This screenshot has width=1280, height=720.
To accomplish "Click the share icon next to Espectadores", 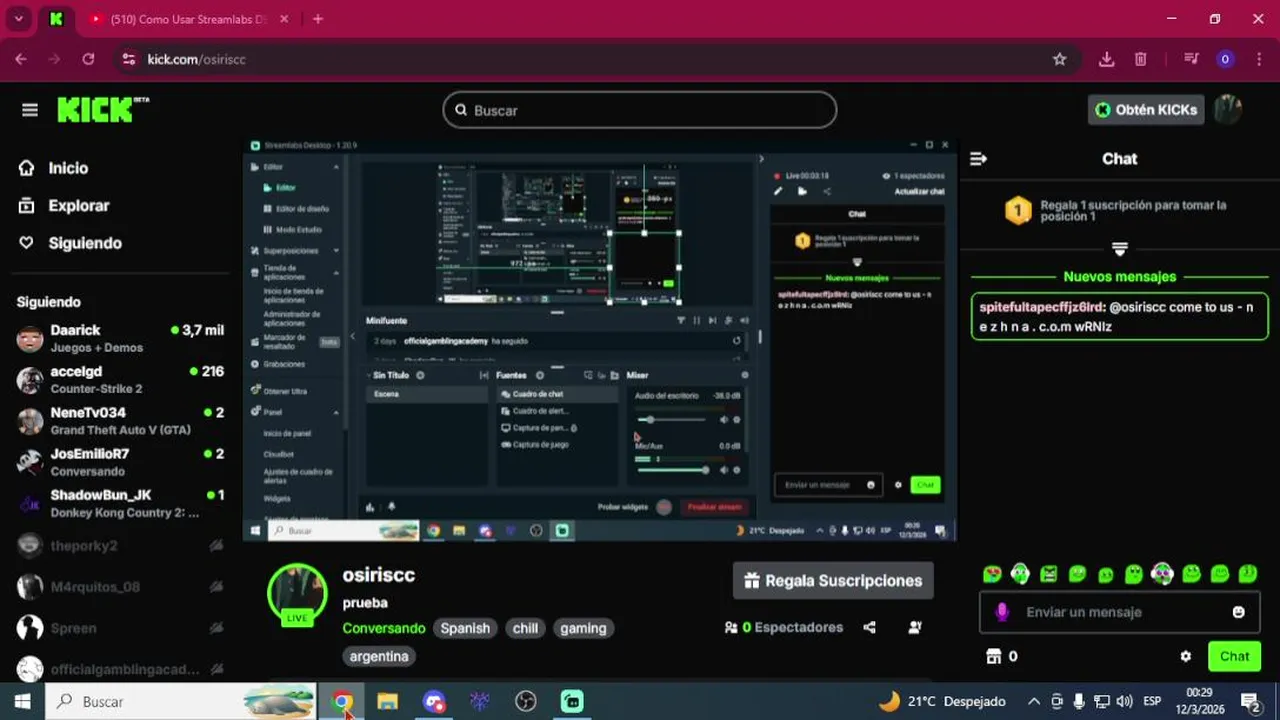I will click(x=869, y=627).
